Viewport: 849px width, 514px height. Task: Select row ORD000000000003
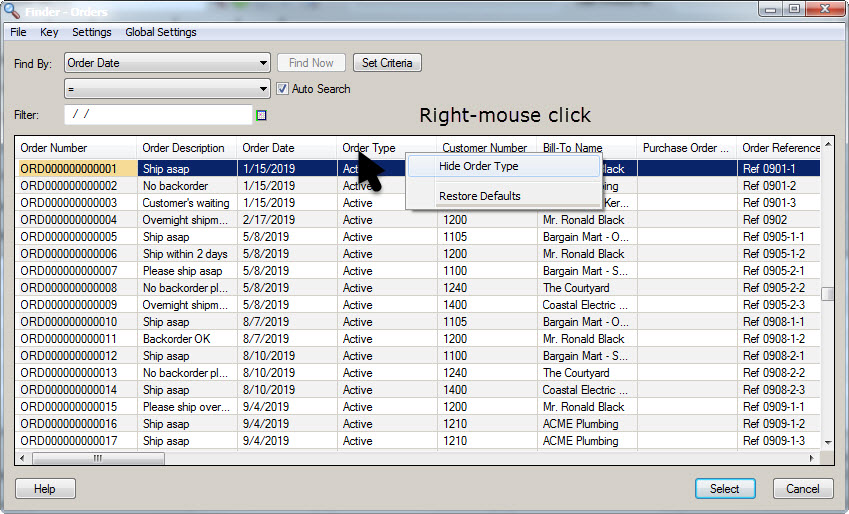click(418, 203)
